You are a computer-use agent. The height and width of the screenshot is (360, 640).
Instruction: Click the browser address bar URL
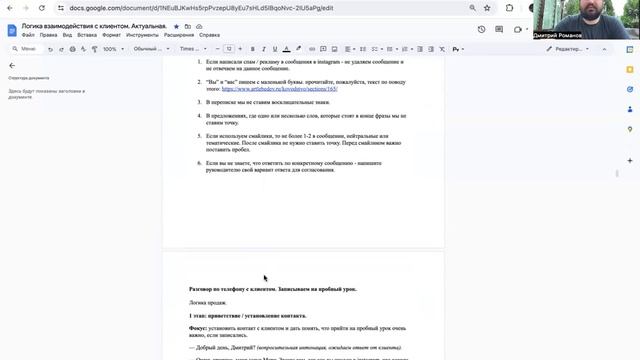(x=201, y=8)
